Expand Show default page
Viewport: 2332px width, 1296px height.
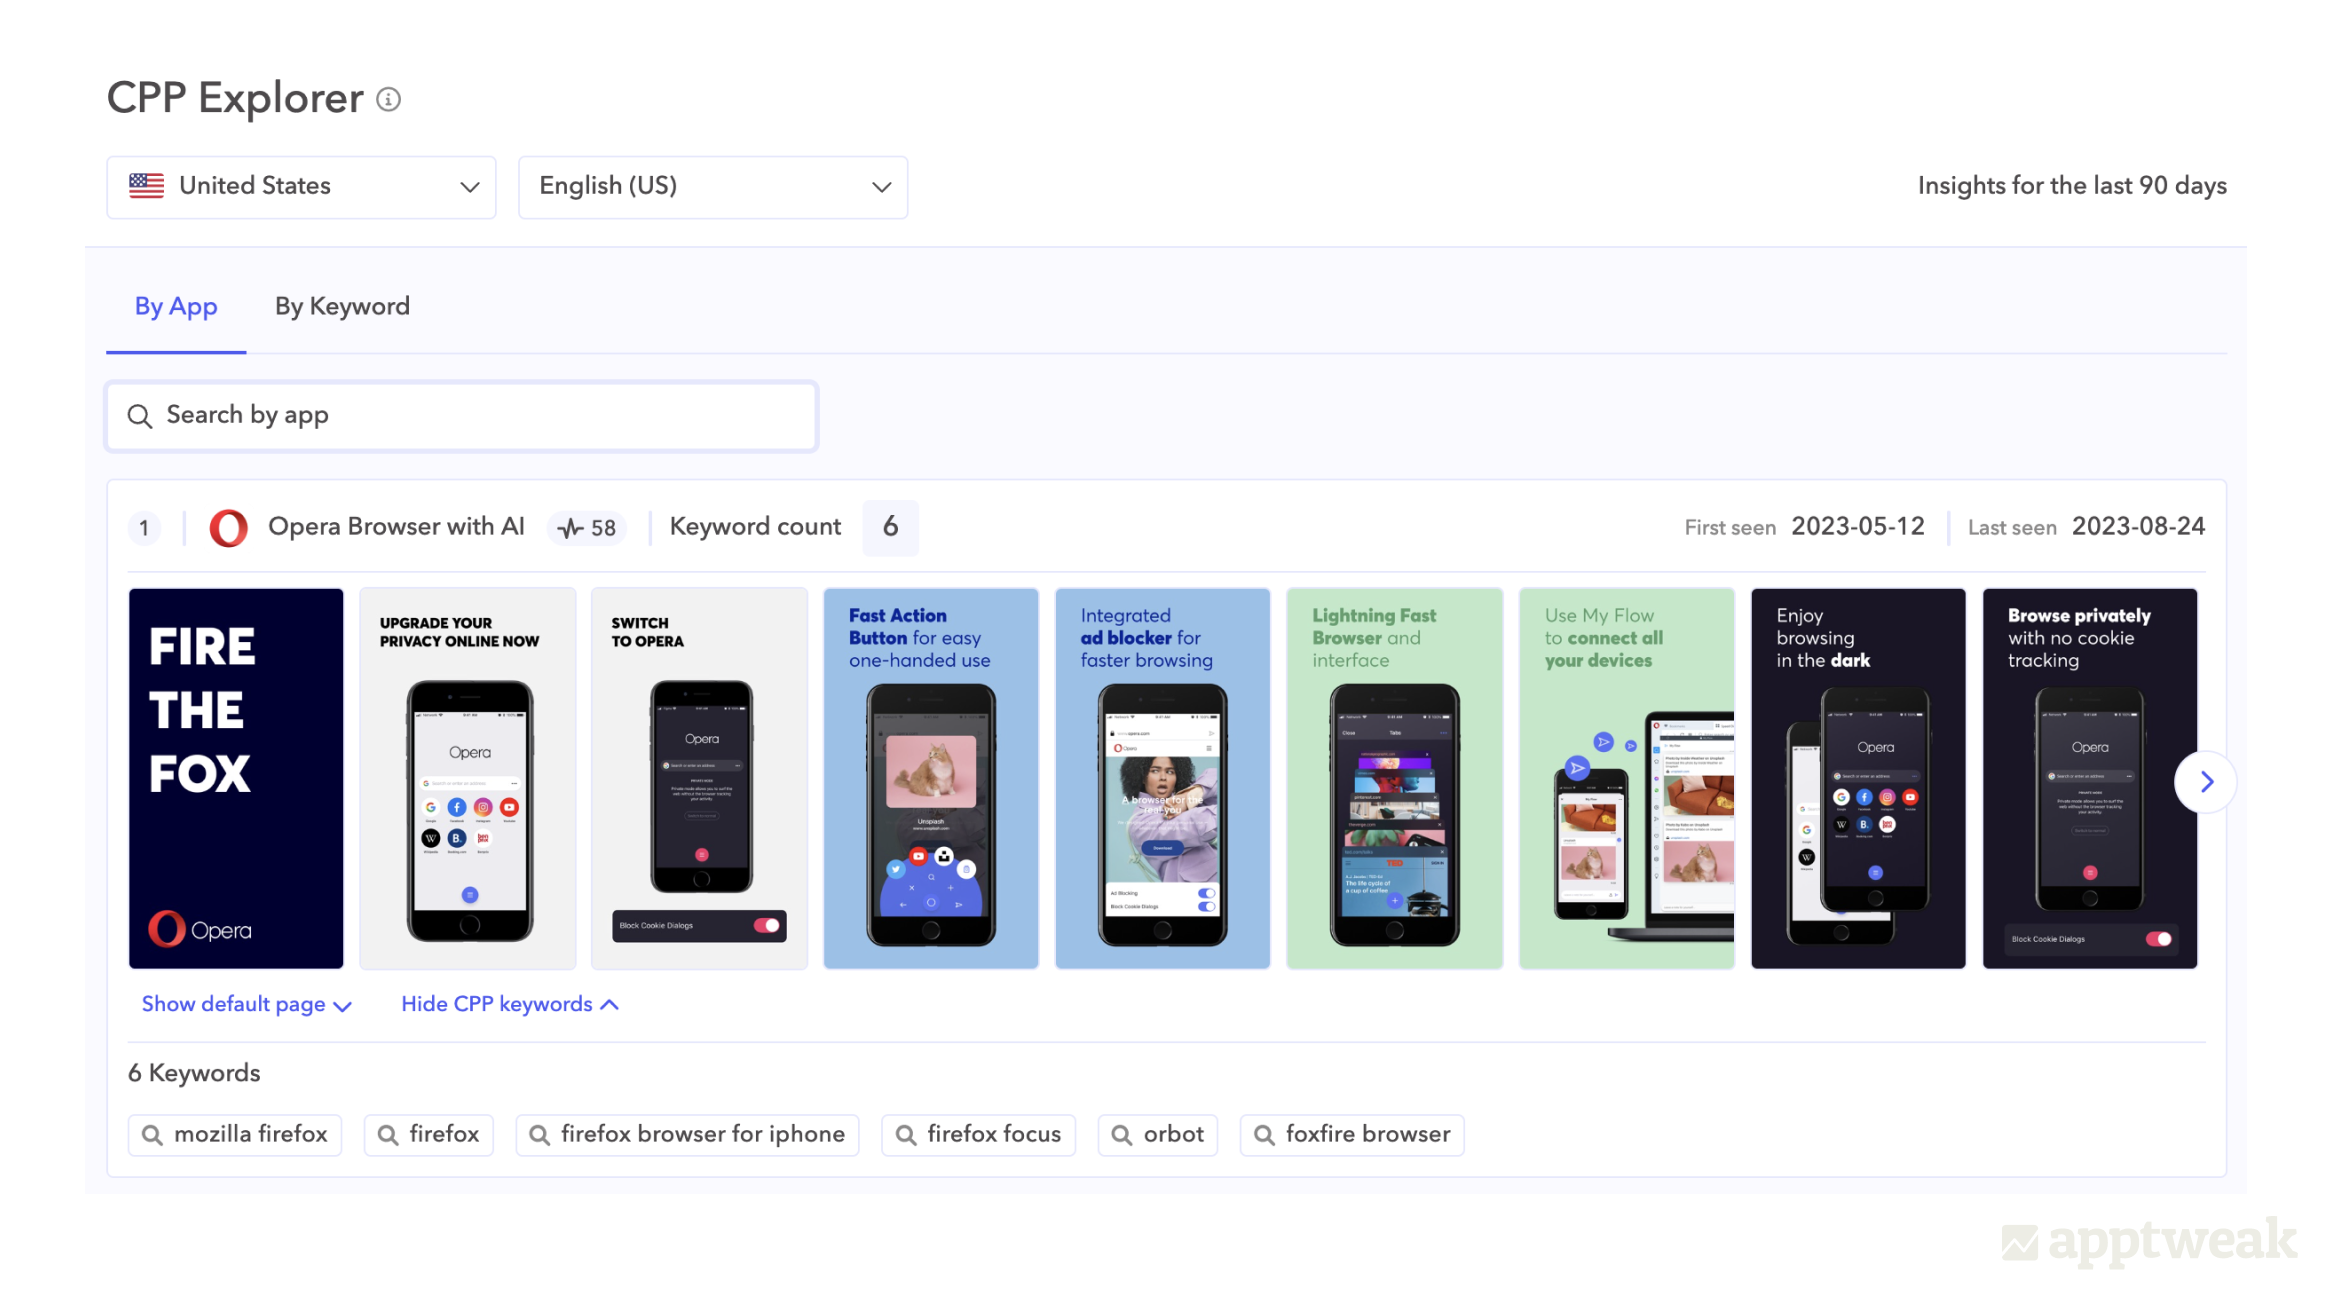tap(246, 1004)
